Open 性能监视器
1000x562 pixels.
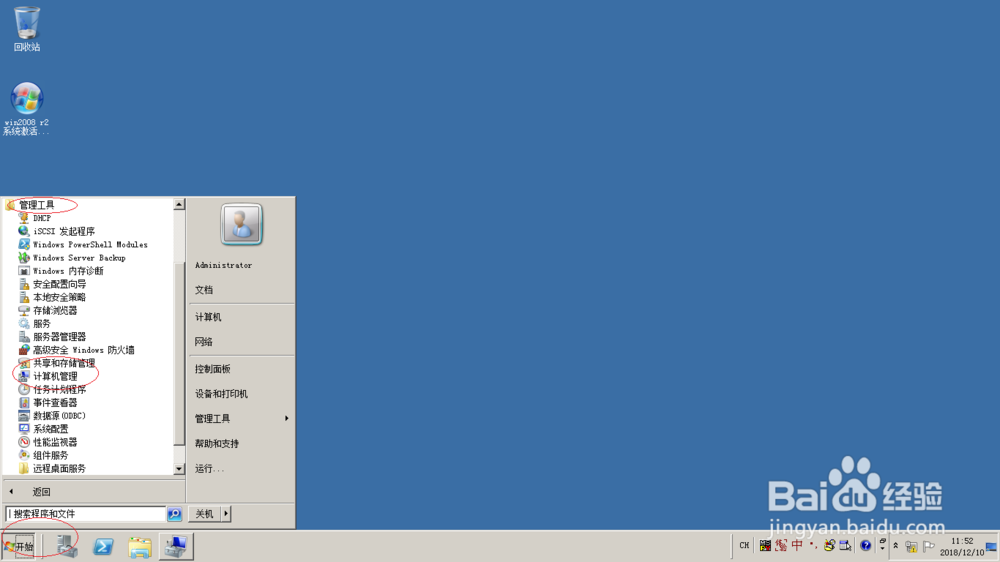pos(48,442)
